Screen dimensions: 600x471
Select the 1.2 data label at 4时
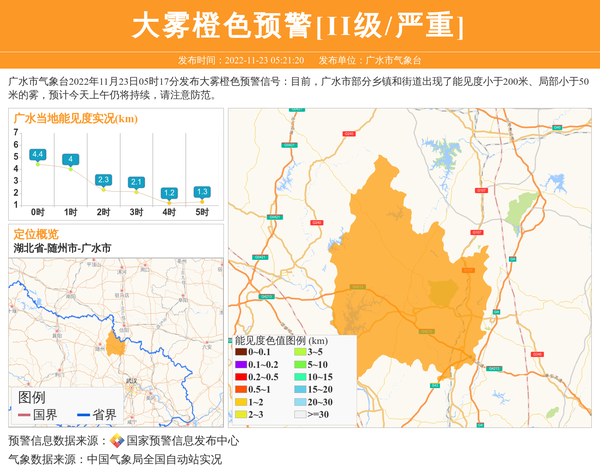click(x=169, y=192)
